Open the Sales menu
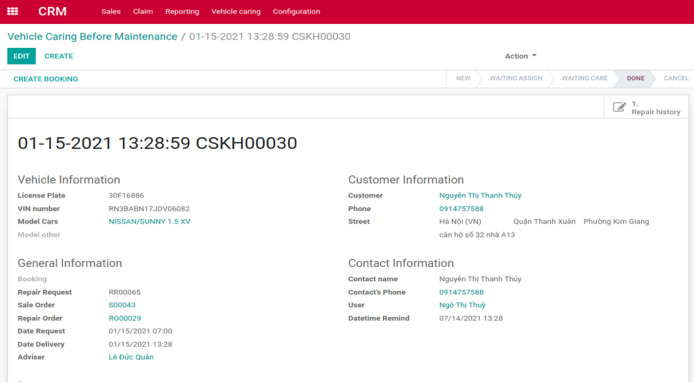The image size is (694, 382). pyautogui.click(x=111, y=12)
